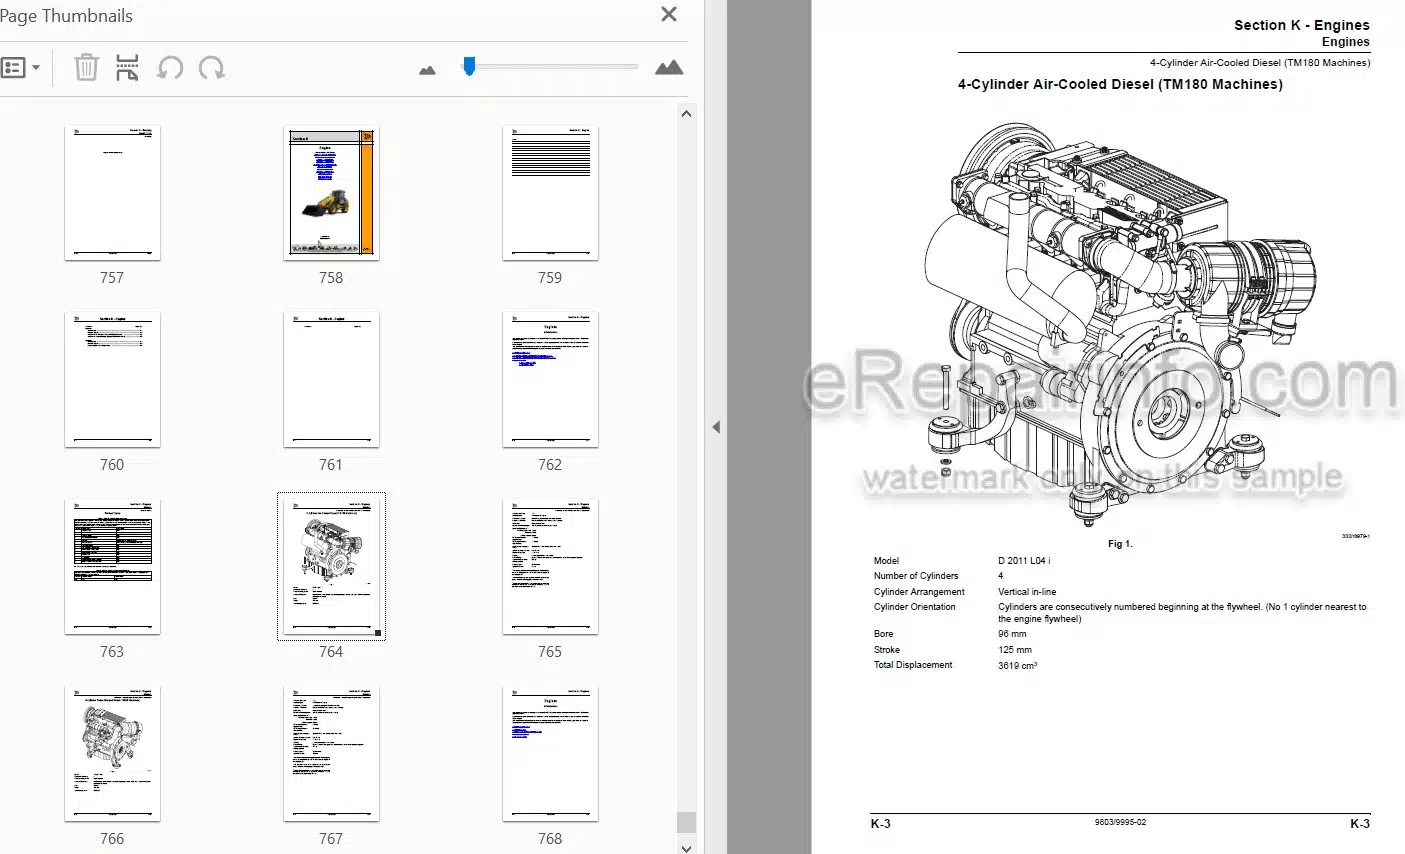This screenshot has height=854, width=1405.
Task: Click the print pages icon in thumbnails toolbar
Action: [x=127, y=68]
